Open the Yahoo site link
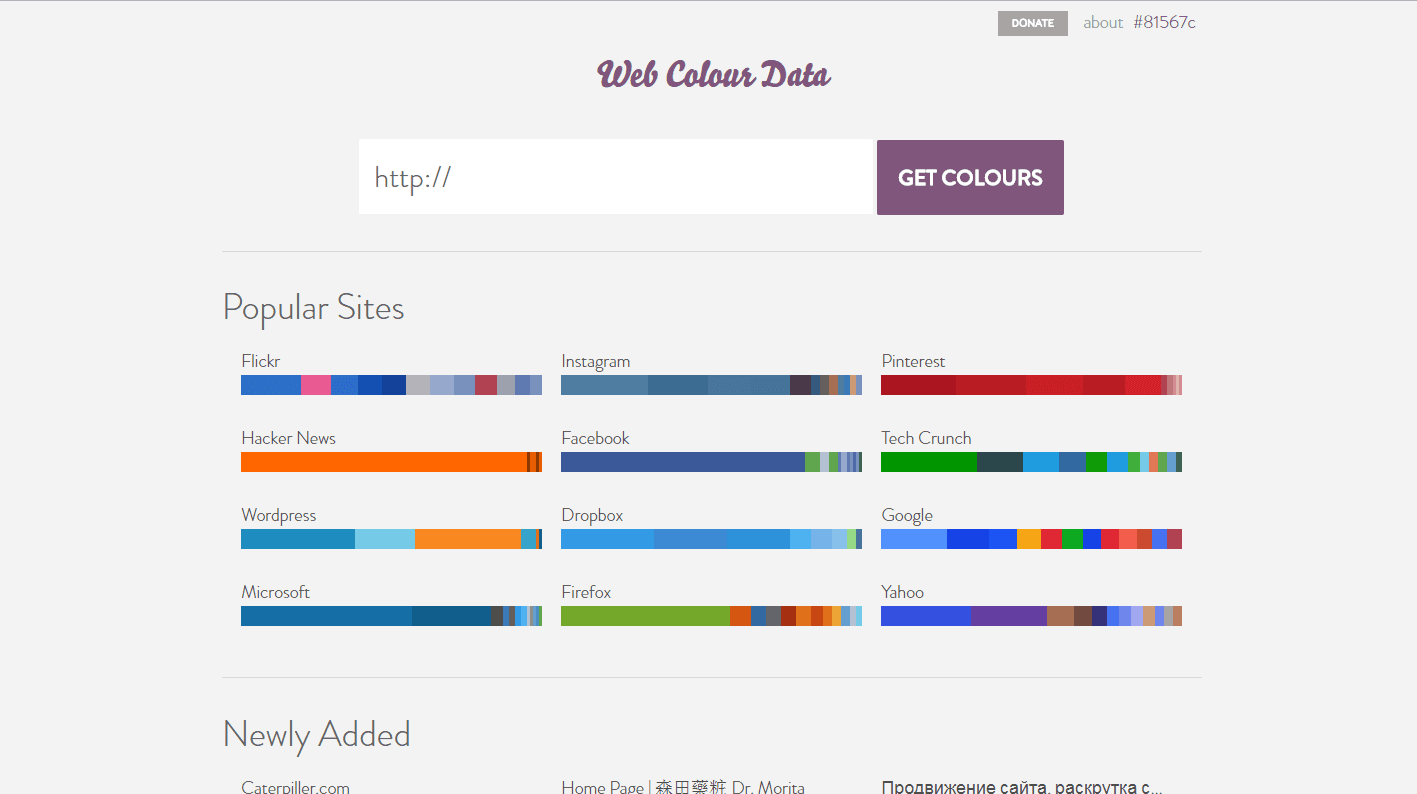 coord(902,592)
